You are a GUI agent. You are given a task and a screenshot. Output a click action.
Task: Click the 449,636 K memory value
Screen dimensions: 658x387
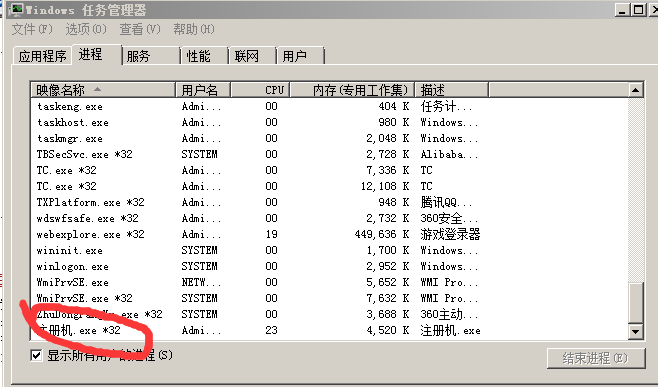[x=381, y=234]
